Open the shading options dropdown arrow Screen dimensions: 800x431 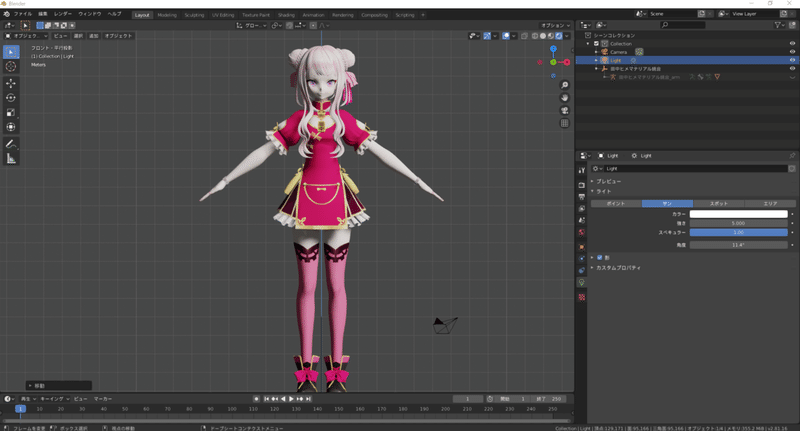567,36
